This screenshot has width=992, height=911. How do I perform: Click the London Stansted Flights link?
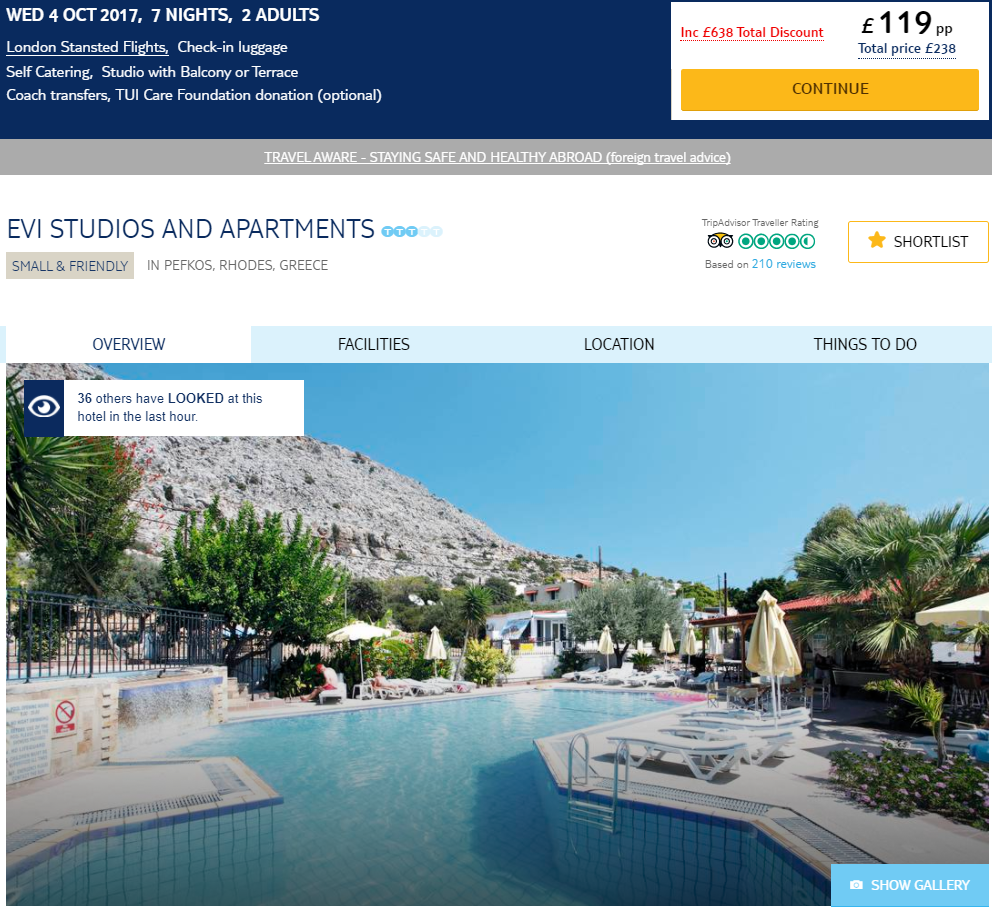[x=87, y=47]
